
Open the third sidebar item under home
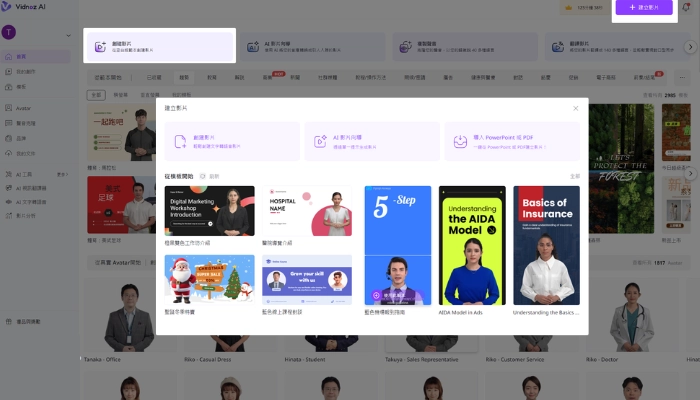click(x=36, y=87)
